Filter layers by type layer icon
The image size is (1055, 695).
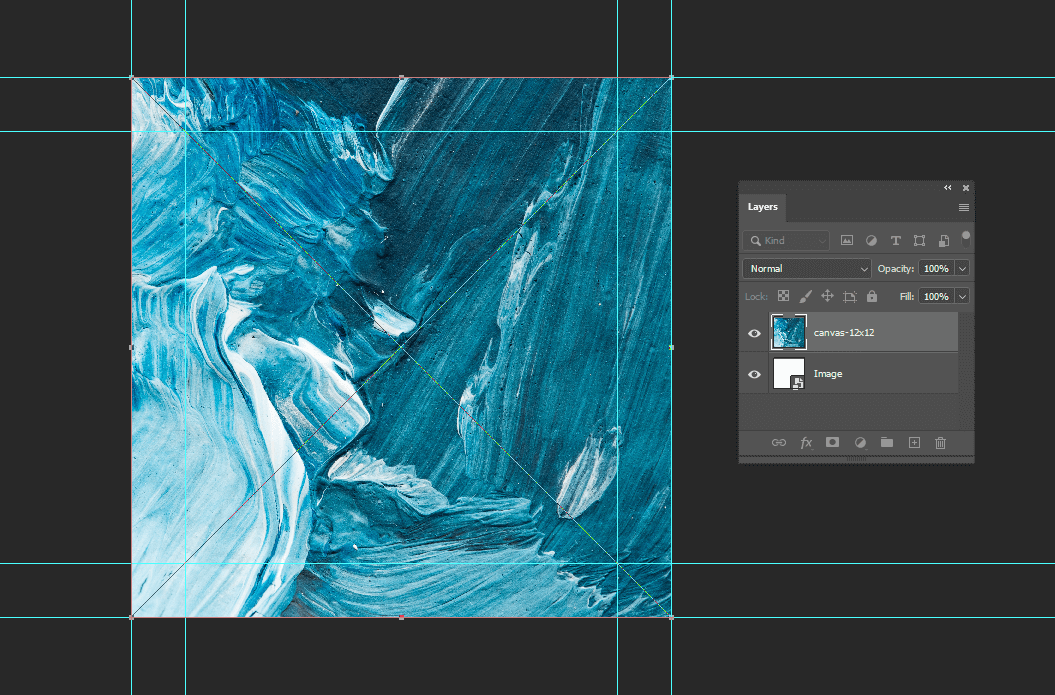895,240
